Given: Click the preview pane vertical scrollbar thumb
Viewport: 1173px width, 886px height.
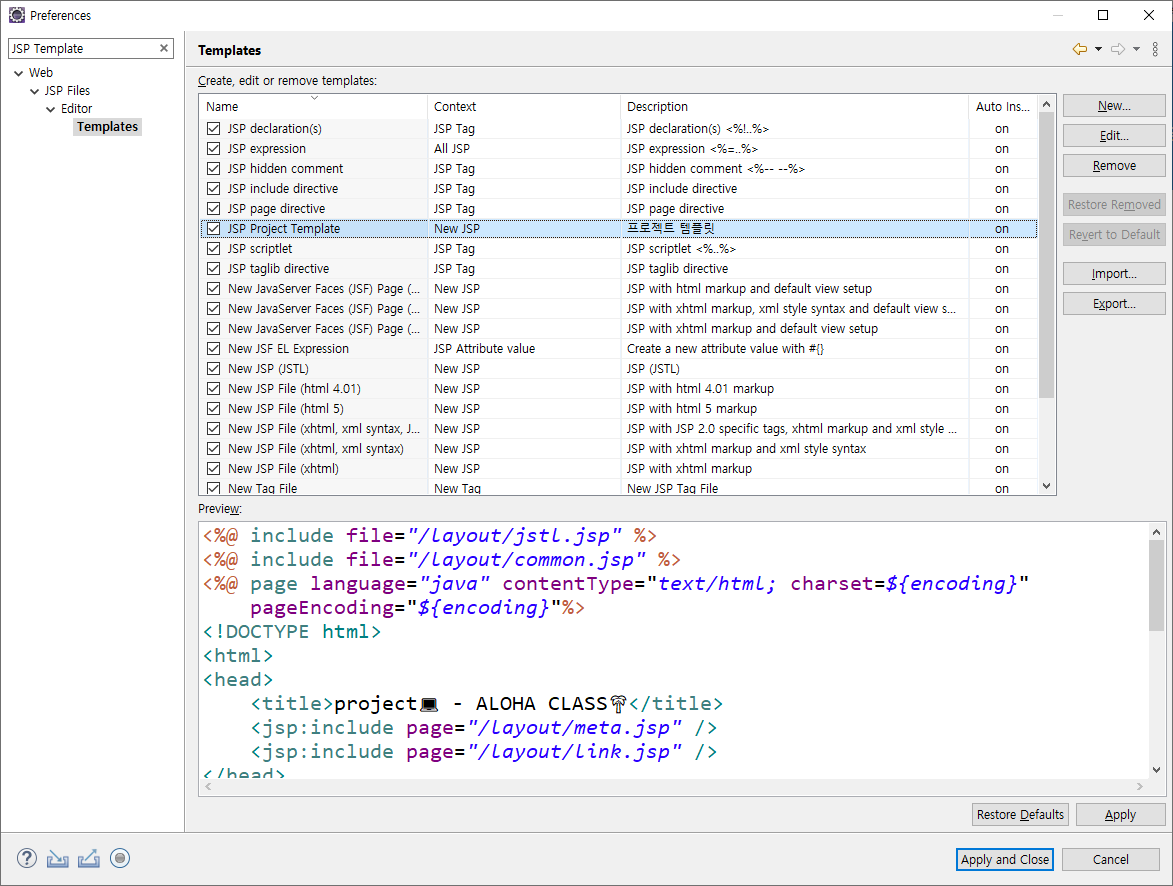Looking at the screenshot, I should click(x=1157, y=586).
